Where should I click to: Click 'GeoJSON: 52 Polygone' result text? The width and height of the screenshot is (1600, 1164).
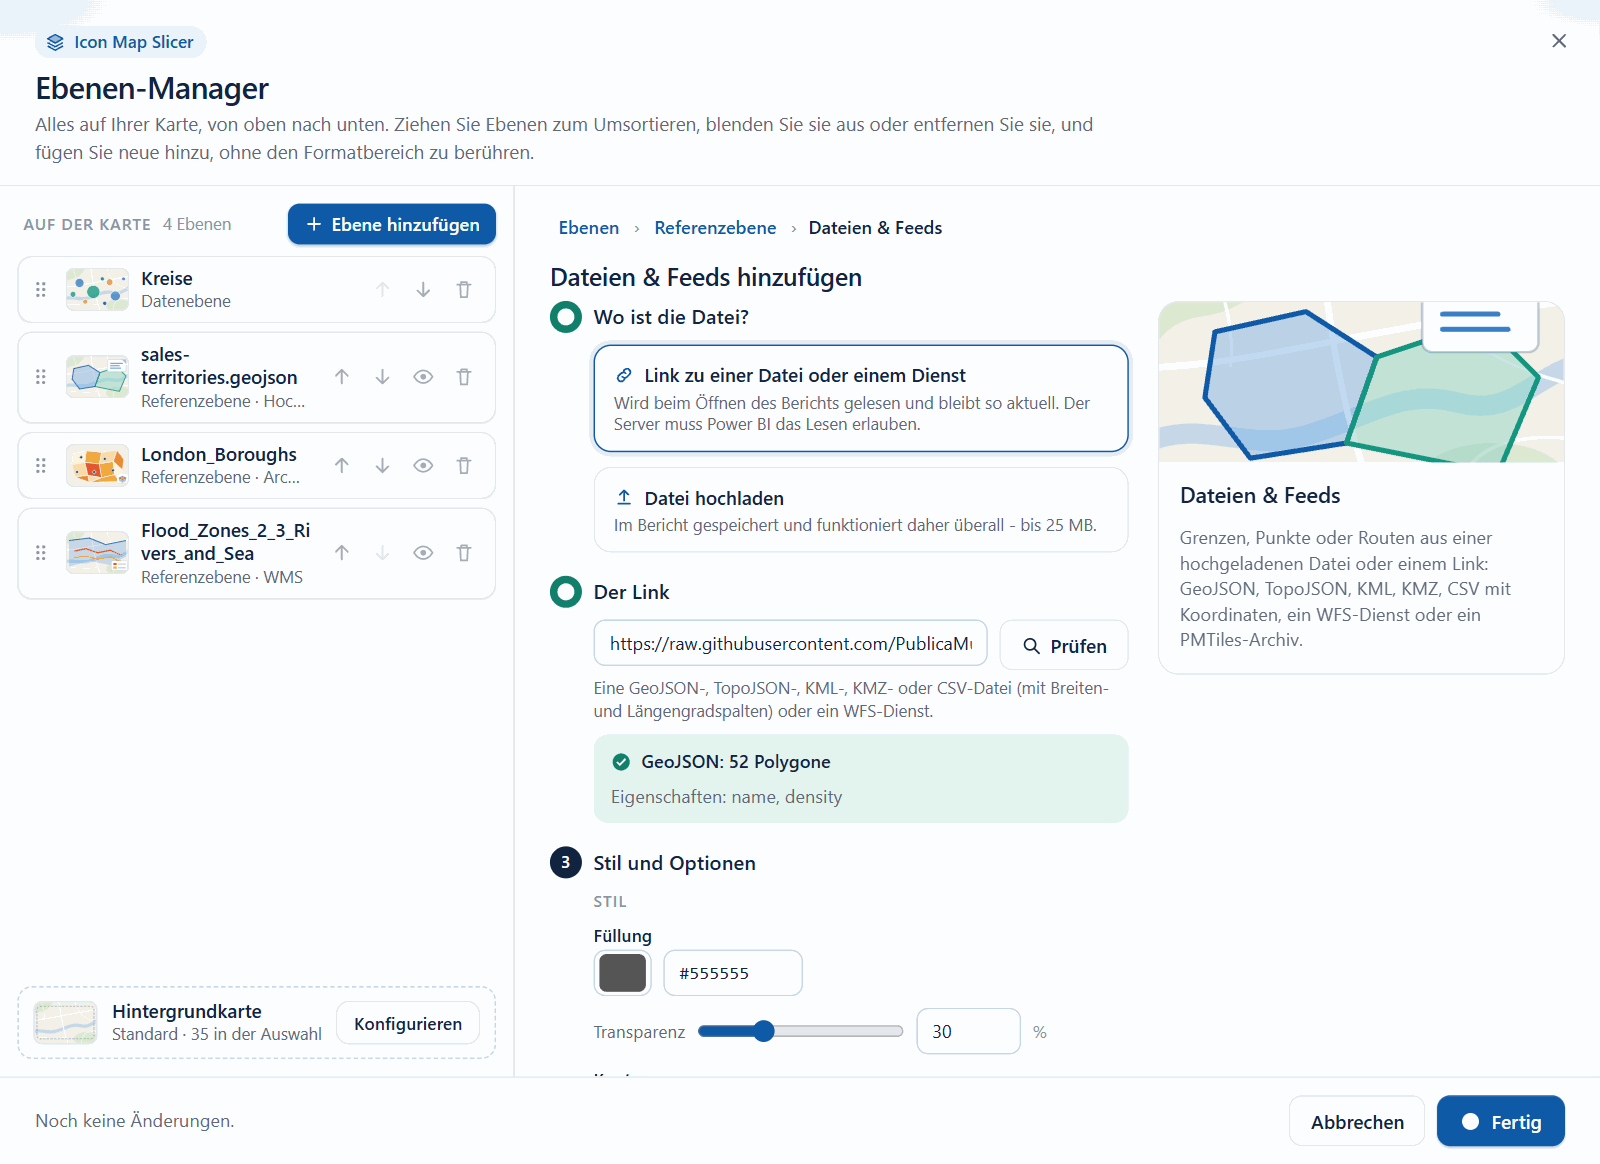pos(736,762)
